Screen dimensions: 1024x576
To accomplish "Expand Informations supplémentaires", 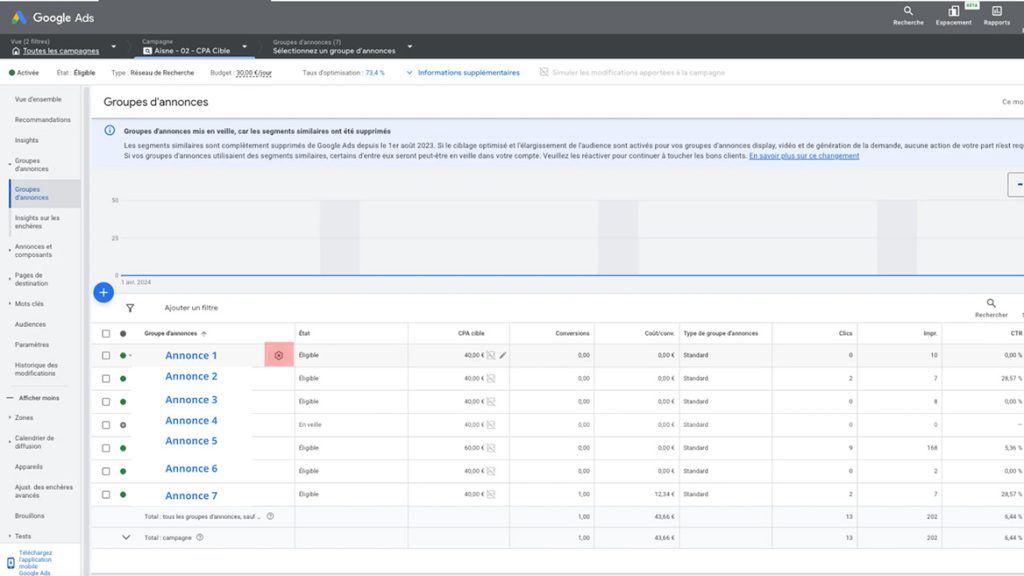I will pos(463,72).
